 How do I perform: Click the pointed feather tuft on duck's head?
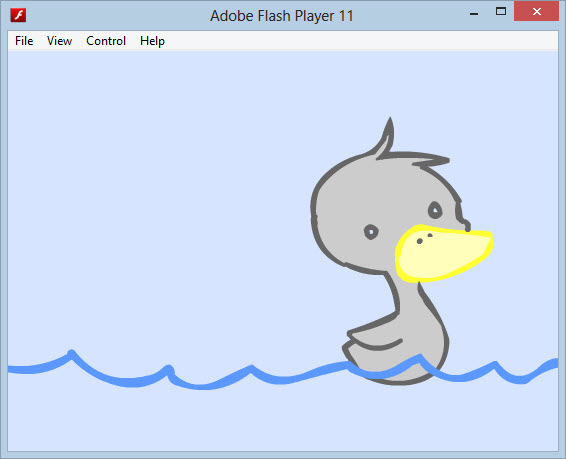386,138
